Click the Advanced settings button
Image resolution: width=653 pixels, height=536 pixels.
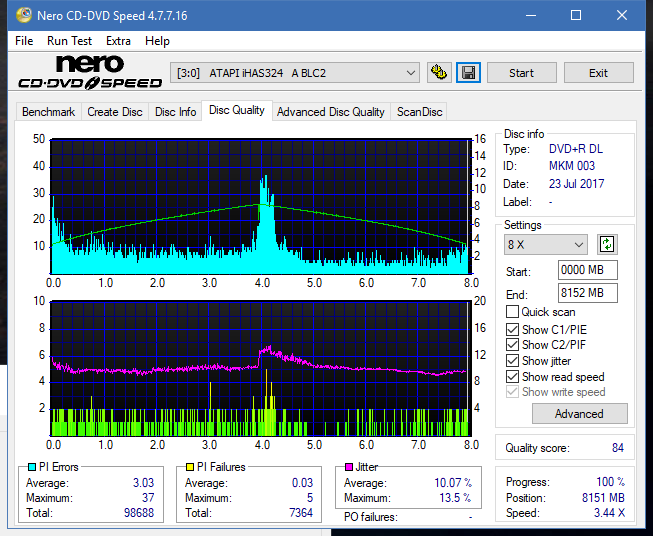click(x=579, y=414)
